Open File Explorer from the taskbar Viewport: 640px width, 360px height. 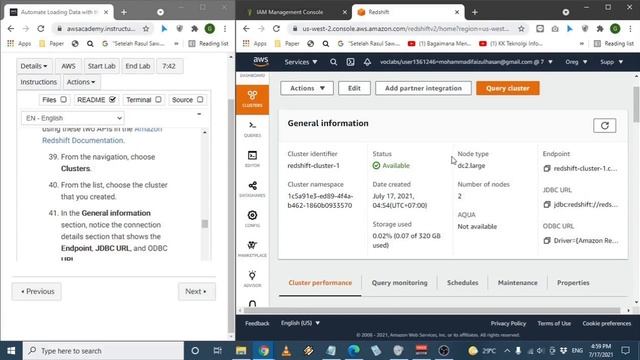[241, 351]
